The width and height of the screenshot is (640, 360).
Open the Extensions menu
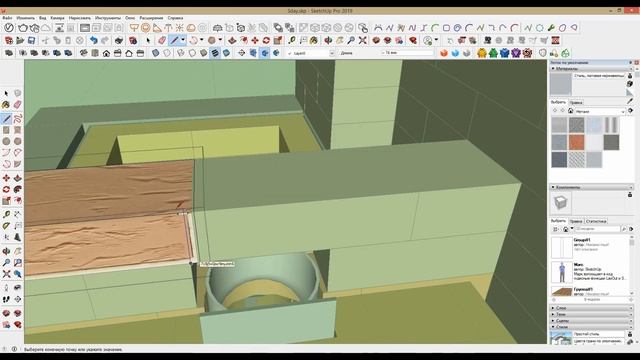point(151,18)
